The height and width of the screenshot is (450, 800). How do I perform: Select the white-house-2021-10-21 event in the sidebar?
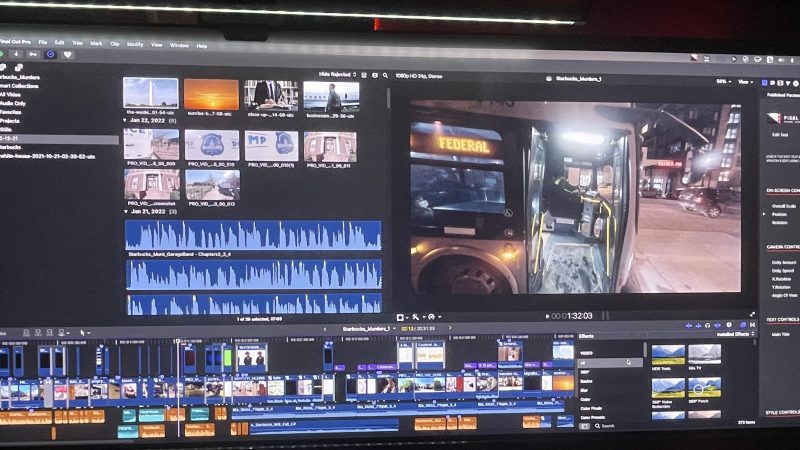pyautogui.click(x=47, y=157)
